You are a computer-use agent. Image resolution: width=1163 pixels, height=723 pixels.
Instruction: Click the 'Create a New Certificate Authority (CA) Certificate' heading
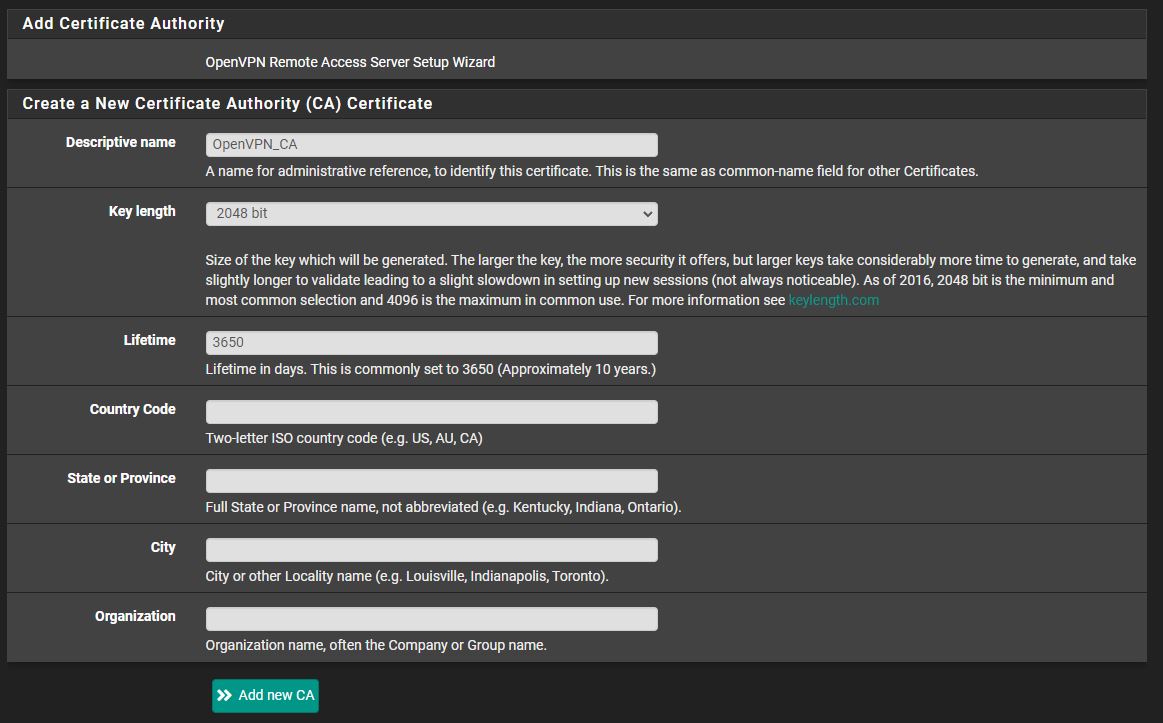(227, 104)
